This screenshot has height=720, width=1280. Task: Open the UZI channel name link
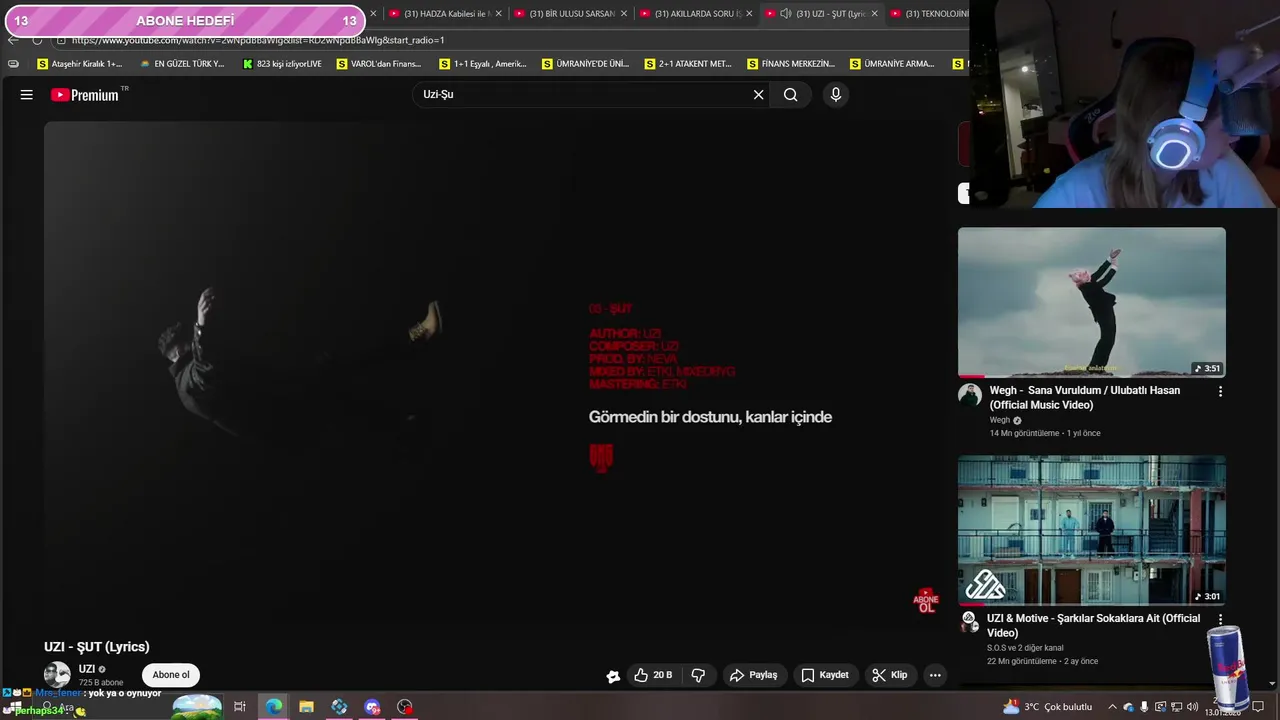[87, 669]
